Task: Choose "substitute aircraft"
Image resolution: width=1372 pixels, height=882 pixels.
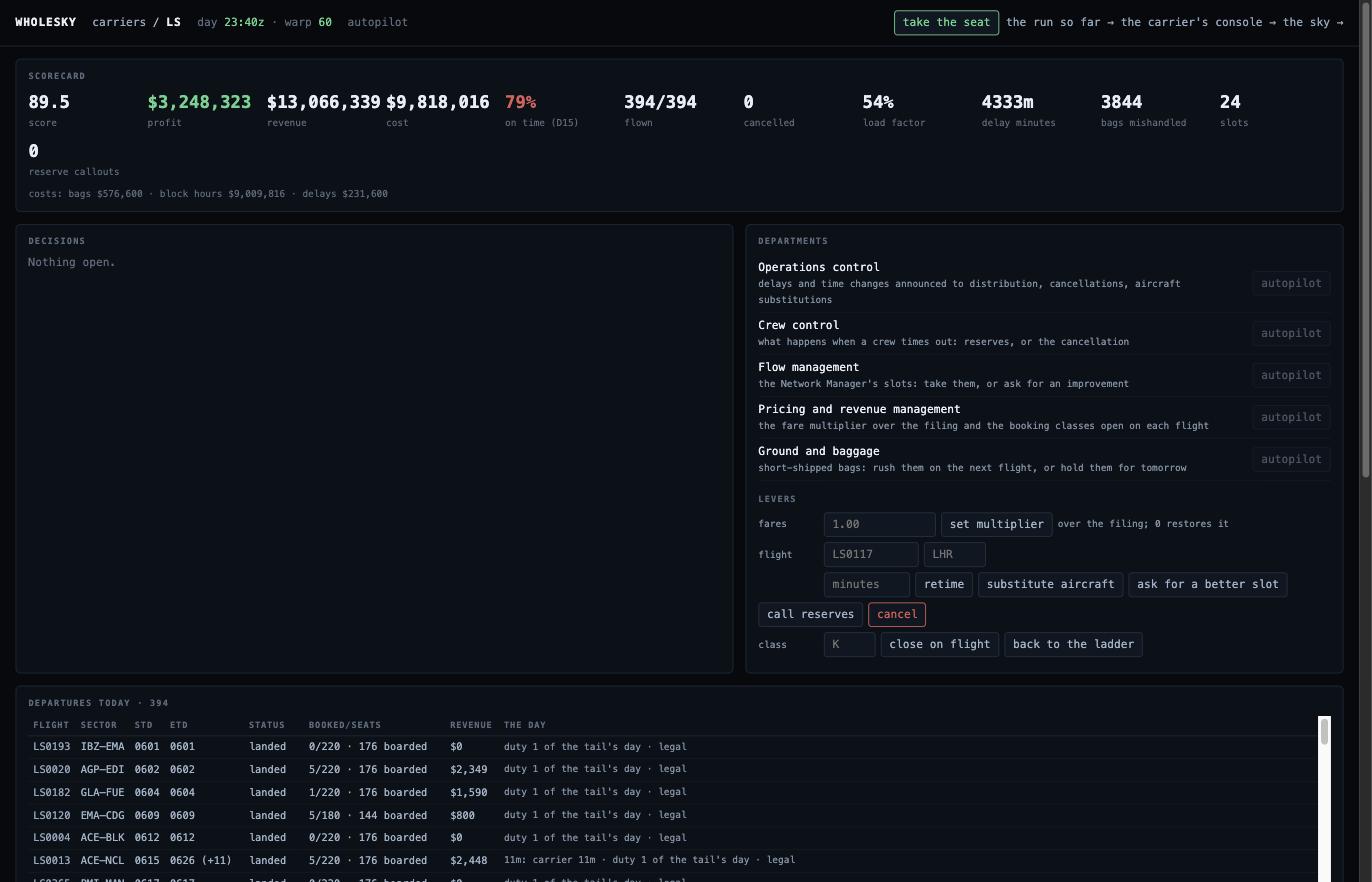Action: [1050, 584]
